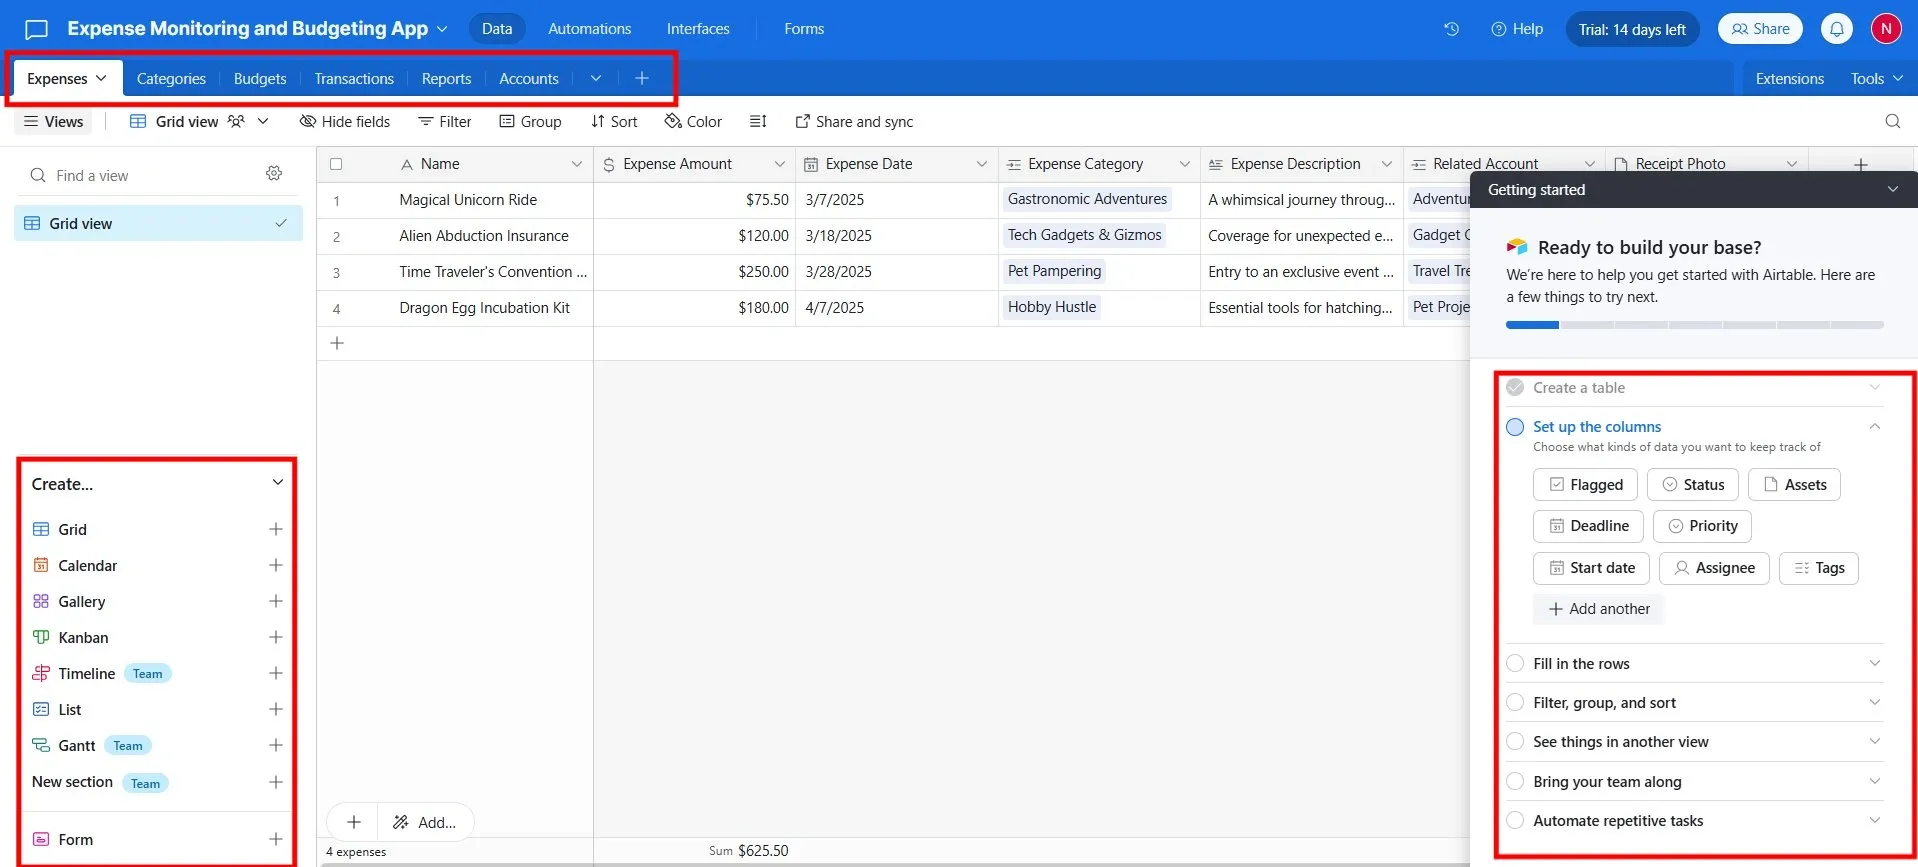Toggle Automate repetitive tasks circle

click(1515, 820)
